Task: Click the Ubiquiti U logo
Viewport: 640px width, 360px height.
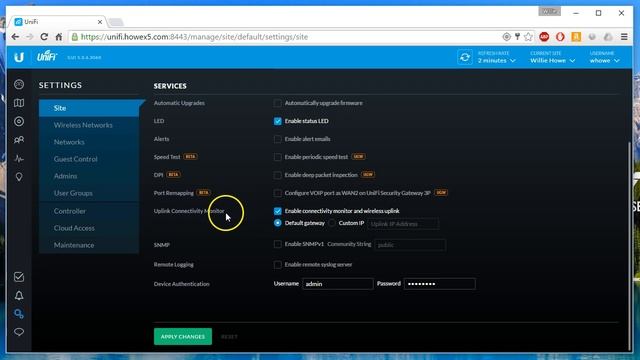Action: [x=19, y=57]
